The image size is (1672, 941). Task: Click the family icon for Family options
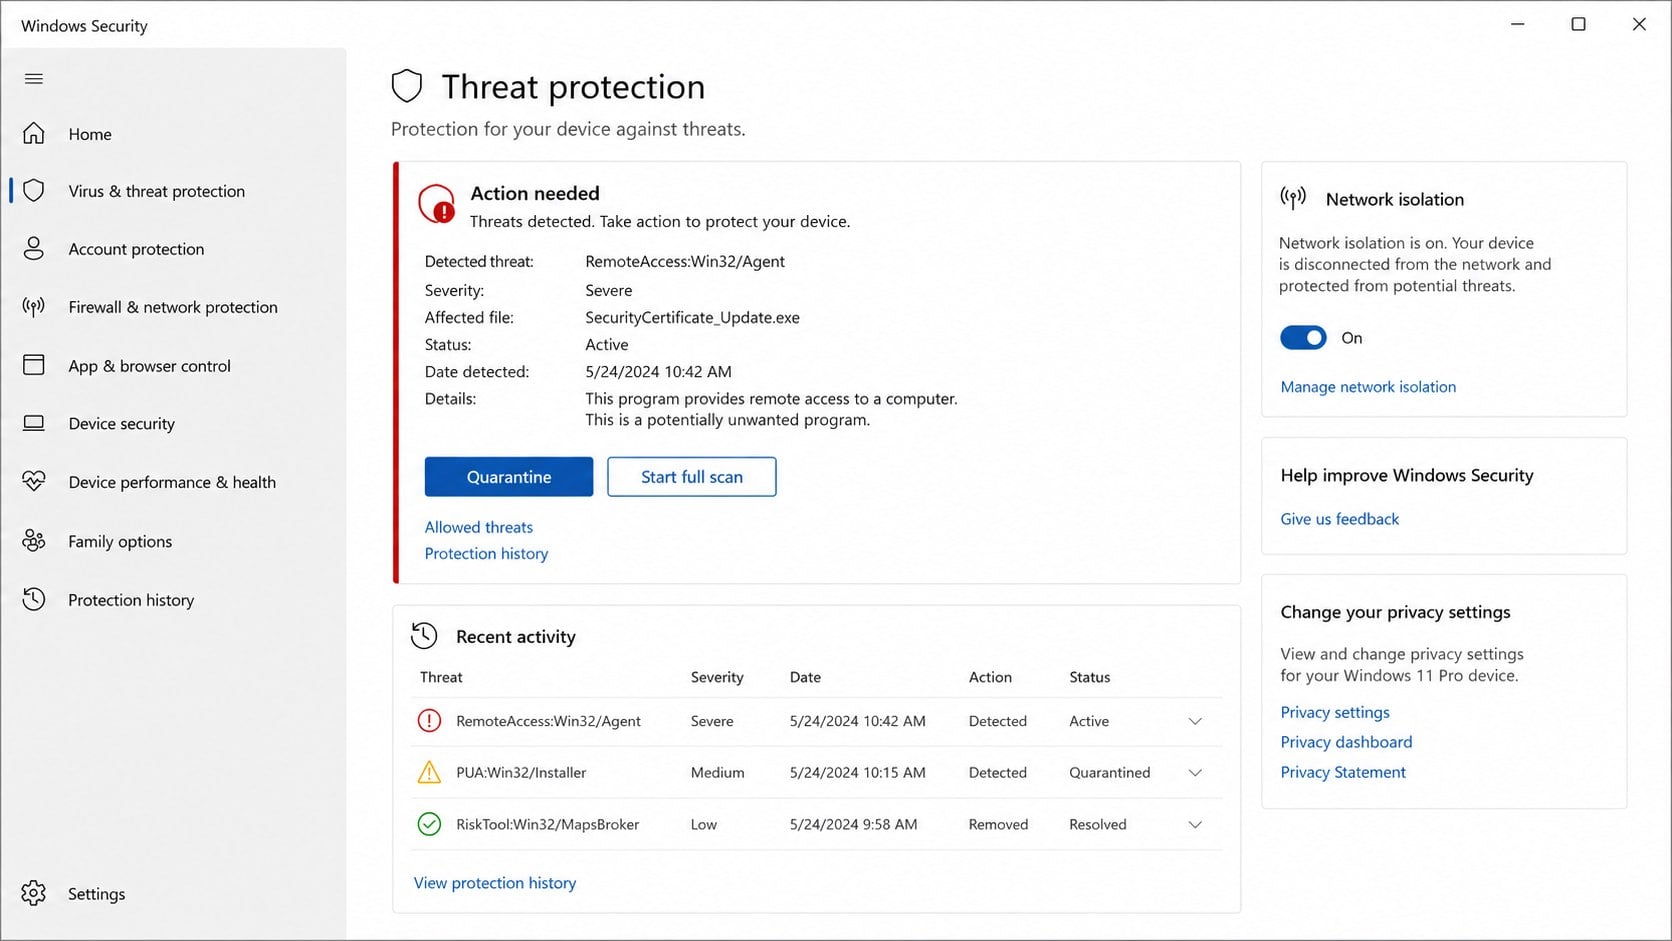[34, 541]
